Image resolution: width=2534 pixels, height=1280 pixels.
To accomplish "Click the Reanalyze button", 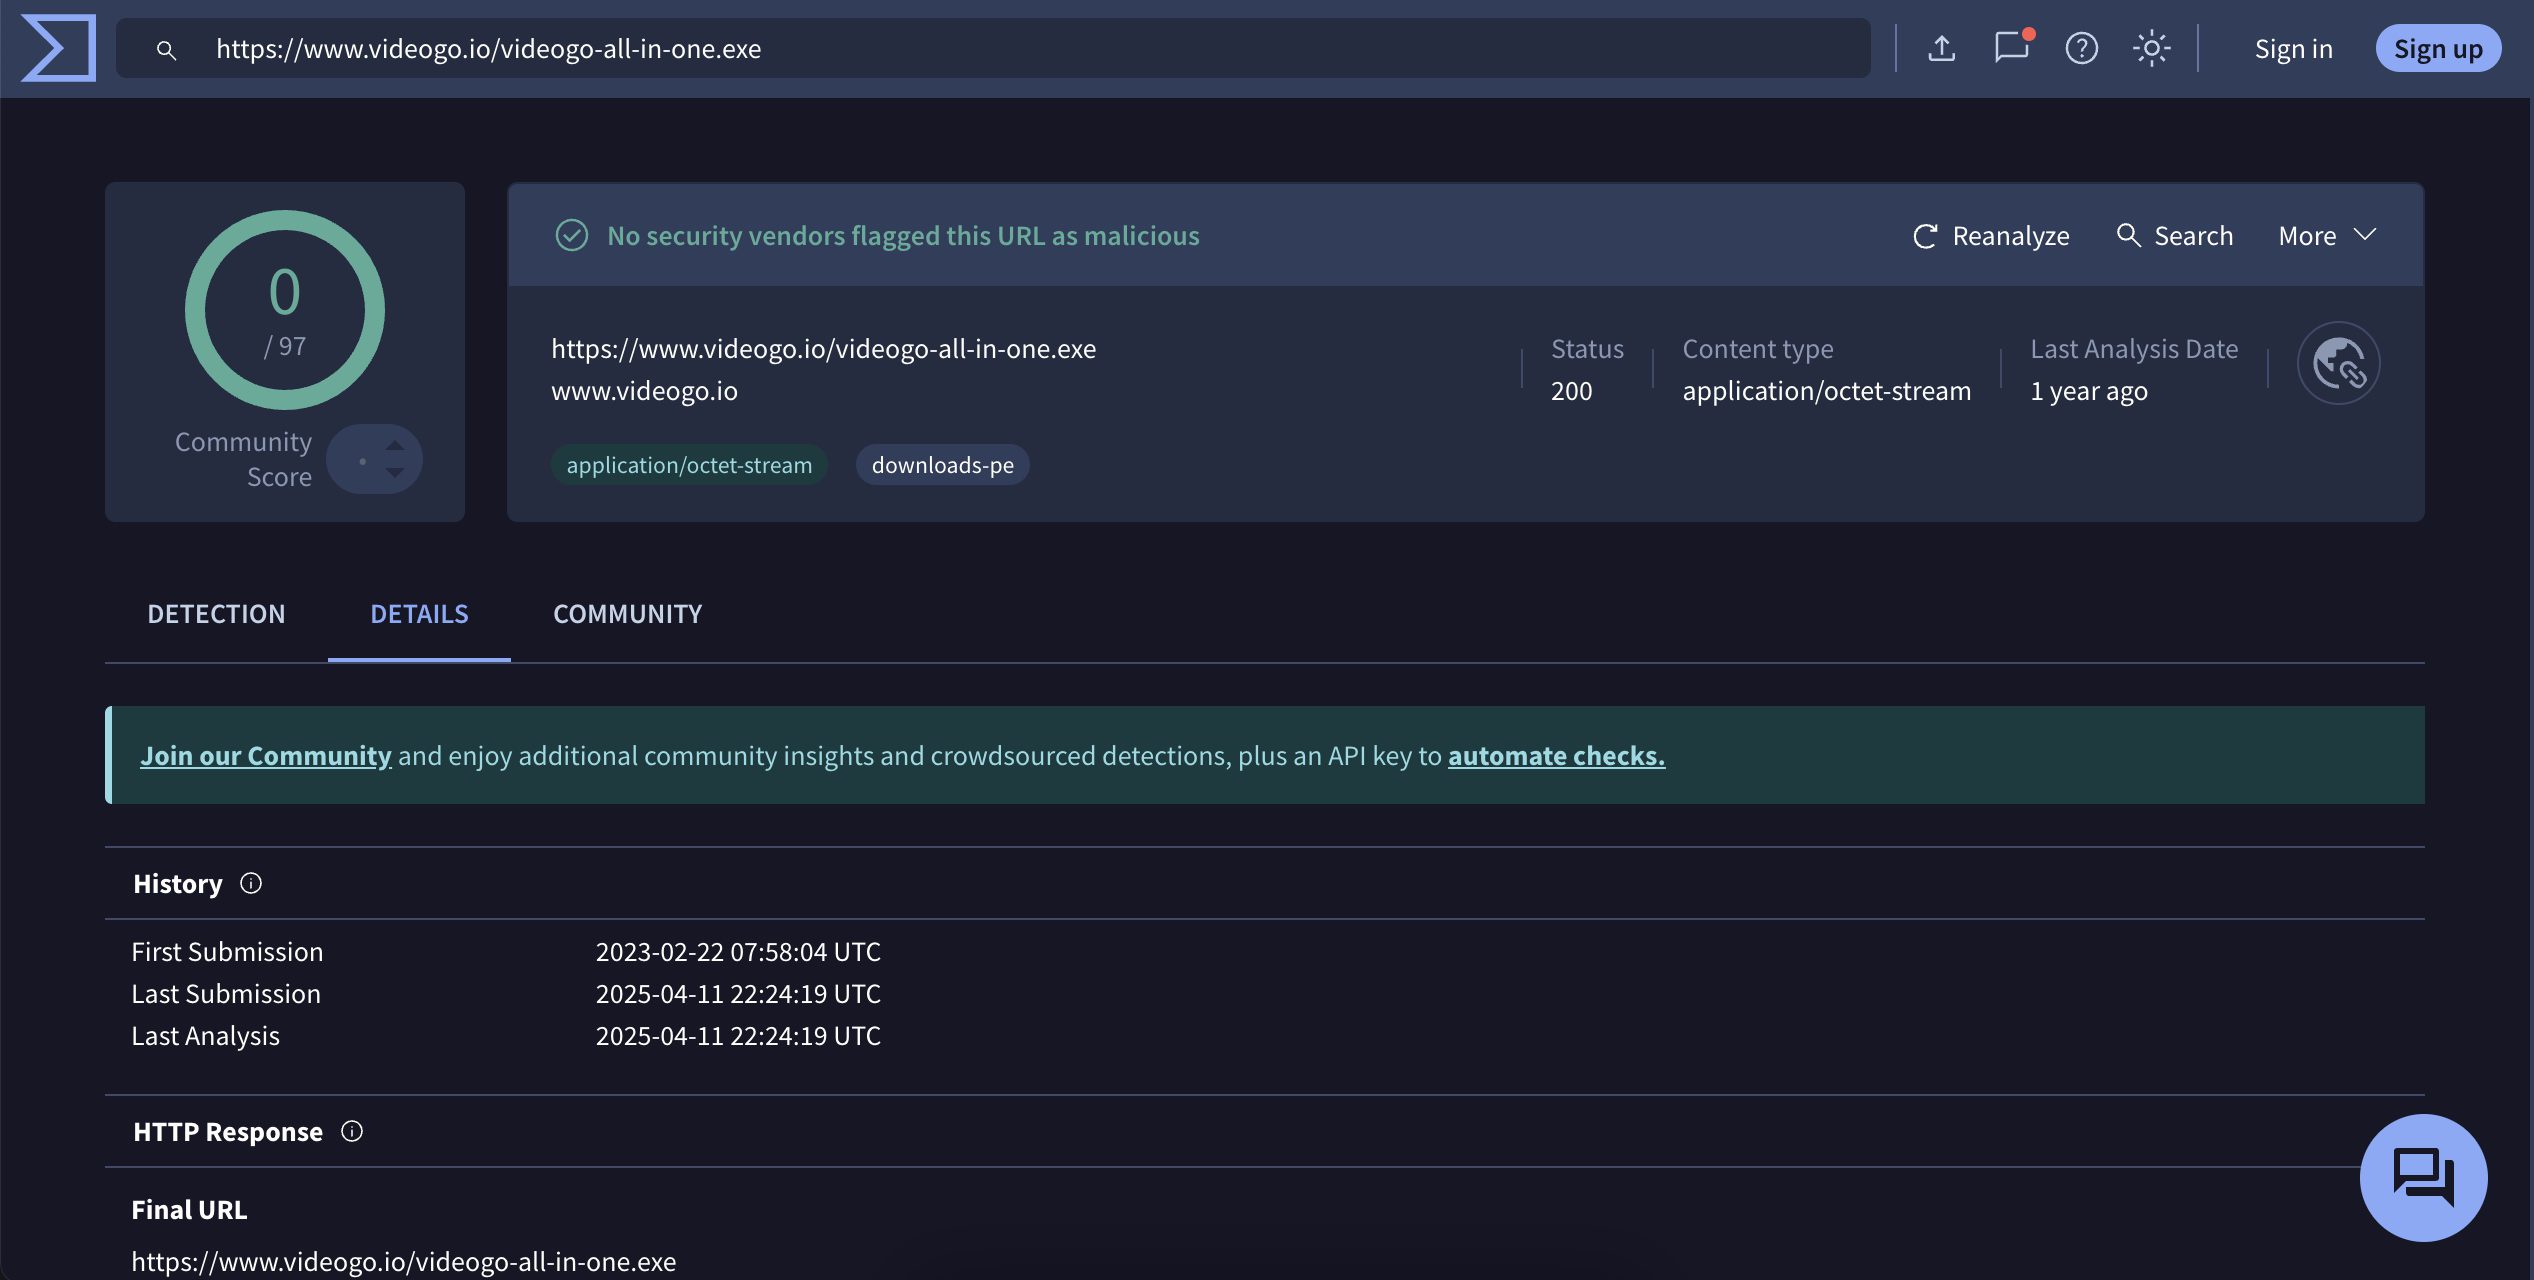I will 1990,236.
